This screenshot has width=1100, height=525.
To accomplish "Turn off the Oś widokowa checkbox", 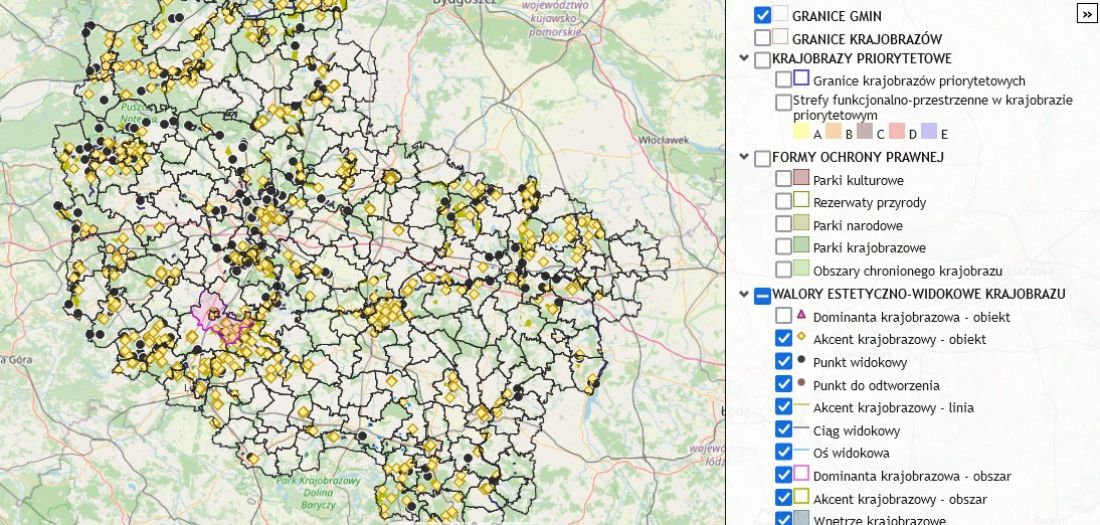I will tap(784, 452).
